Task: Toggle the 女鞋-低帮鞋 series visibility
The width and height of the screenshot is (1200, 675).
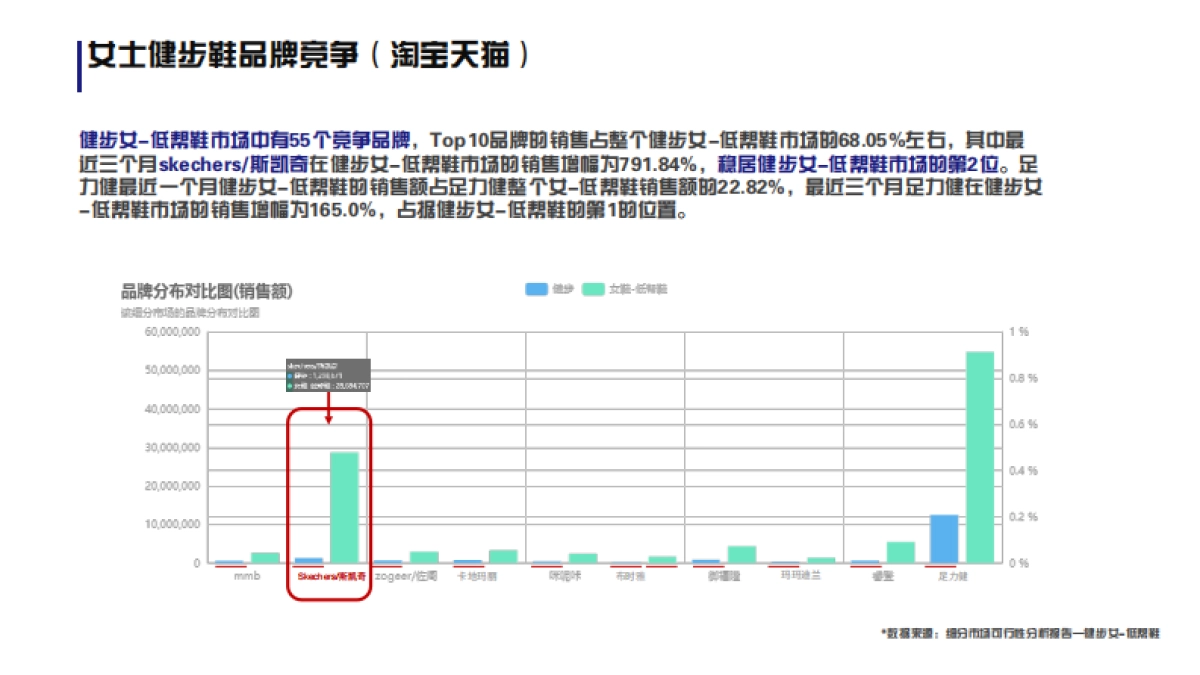Action: click(x=592, y=288)
